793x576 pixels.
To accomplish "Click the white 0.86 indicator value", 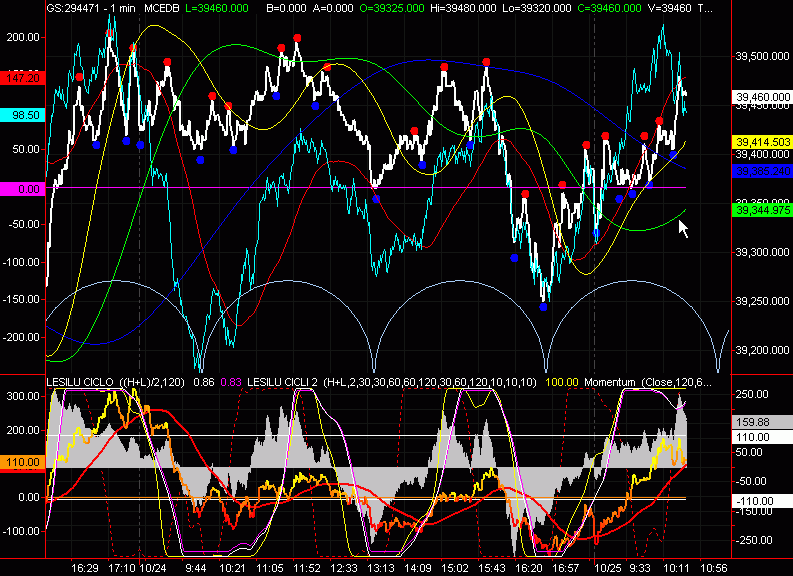I will 204,382.
